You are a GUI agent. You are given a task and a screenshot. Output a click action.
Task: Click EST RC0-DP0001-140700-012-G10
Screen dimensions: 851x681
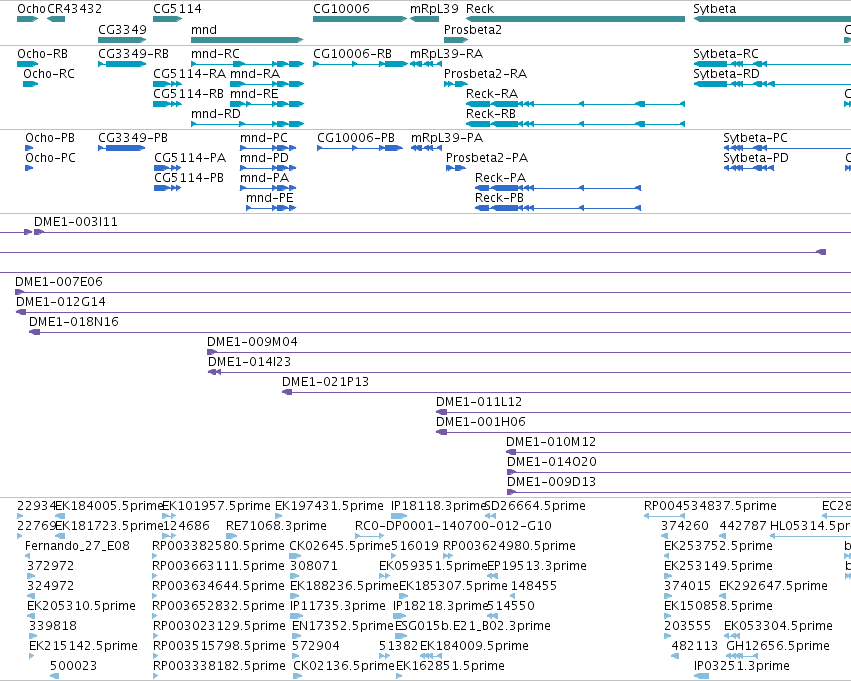(x=369, y=536)
